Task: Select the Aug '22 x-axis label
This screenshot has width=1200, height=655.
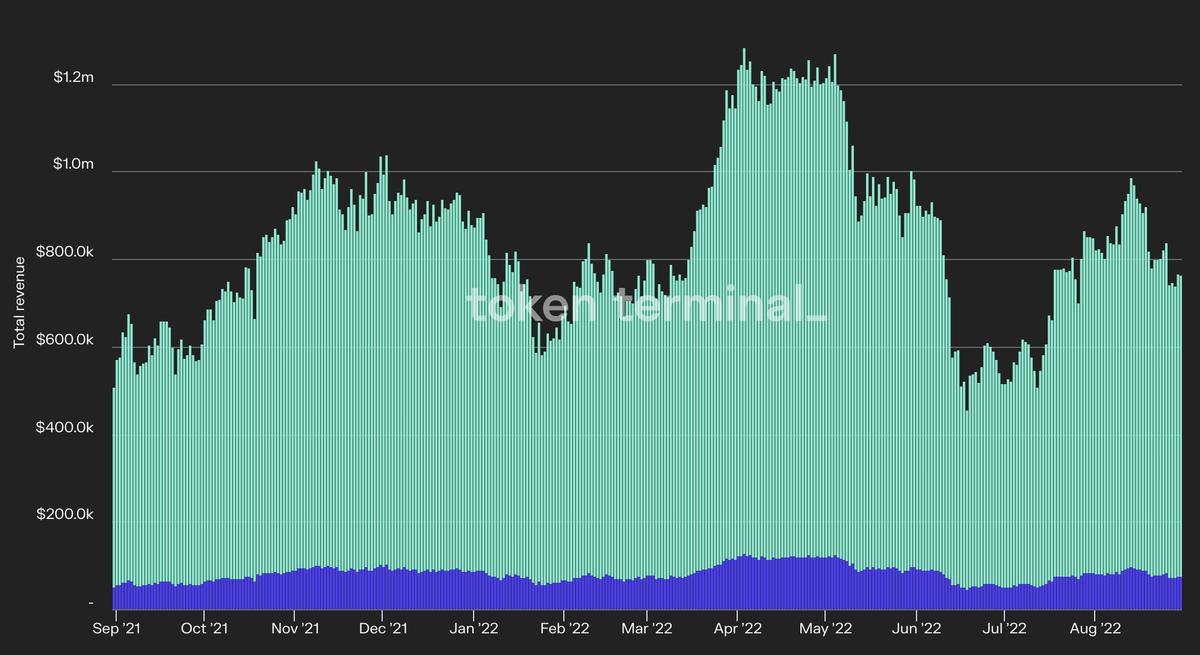Action: pyautogui.click(x=1094, y=629)
